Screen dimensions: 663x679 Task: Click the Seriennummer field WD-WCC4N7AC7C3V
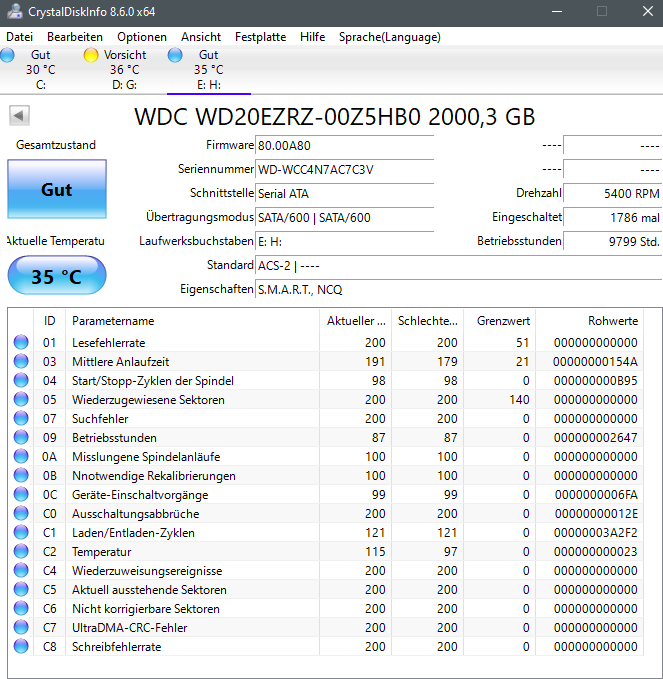pyautogui.click(x=345, y=169)
